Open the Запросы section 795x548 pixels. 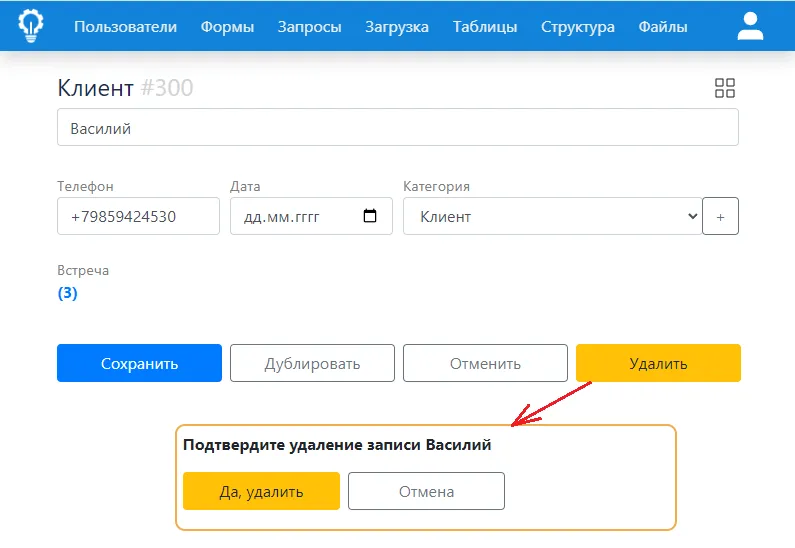(x=309, y=26)
